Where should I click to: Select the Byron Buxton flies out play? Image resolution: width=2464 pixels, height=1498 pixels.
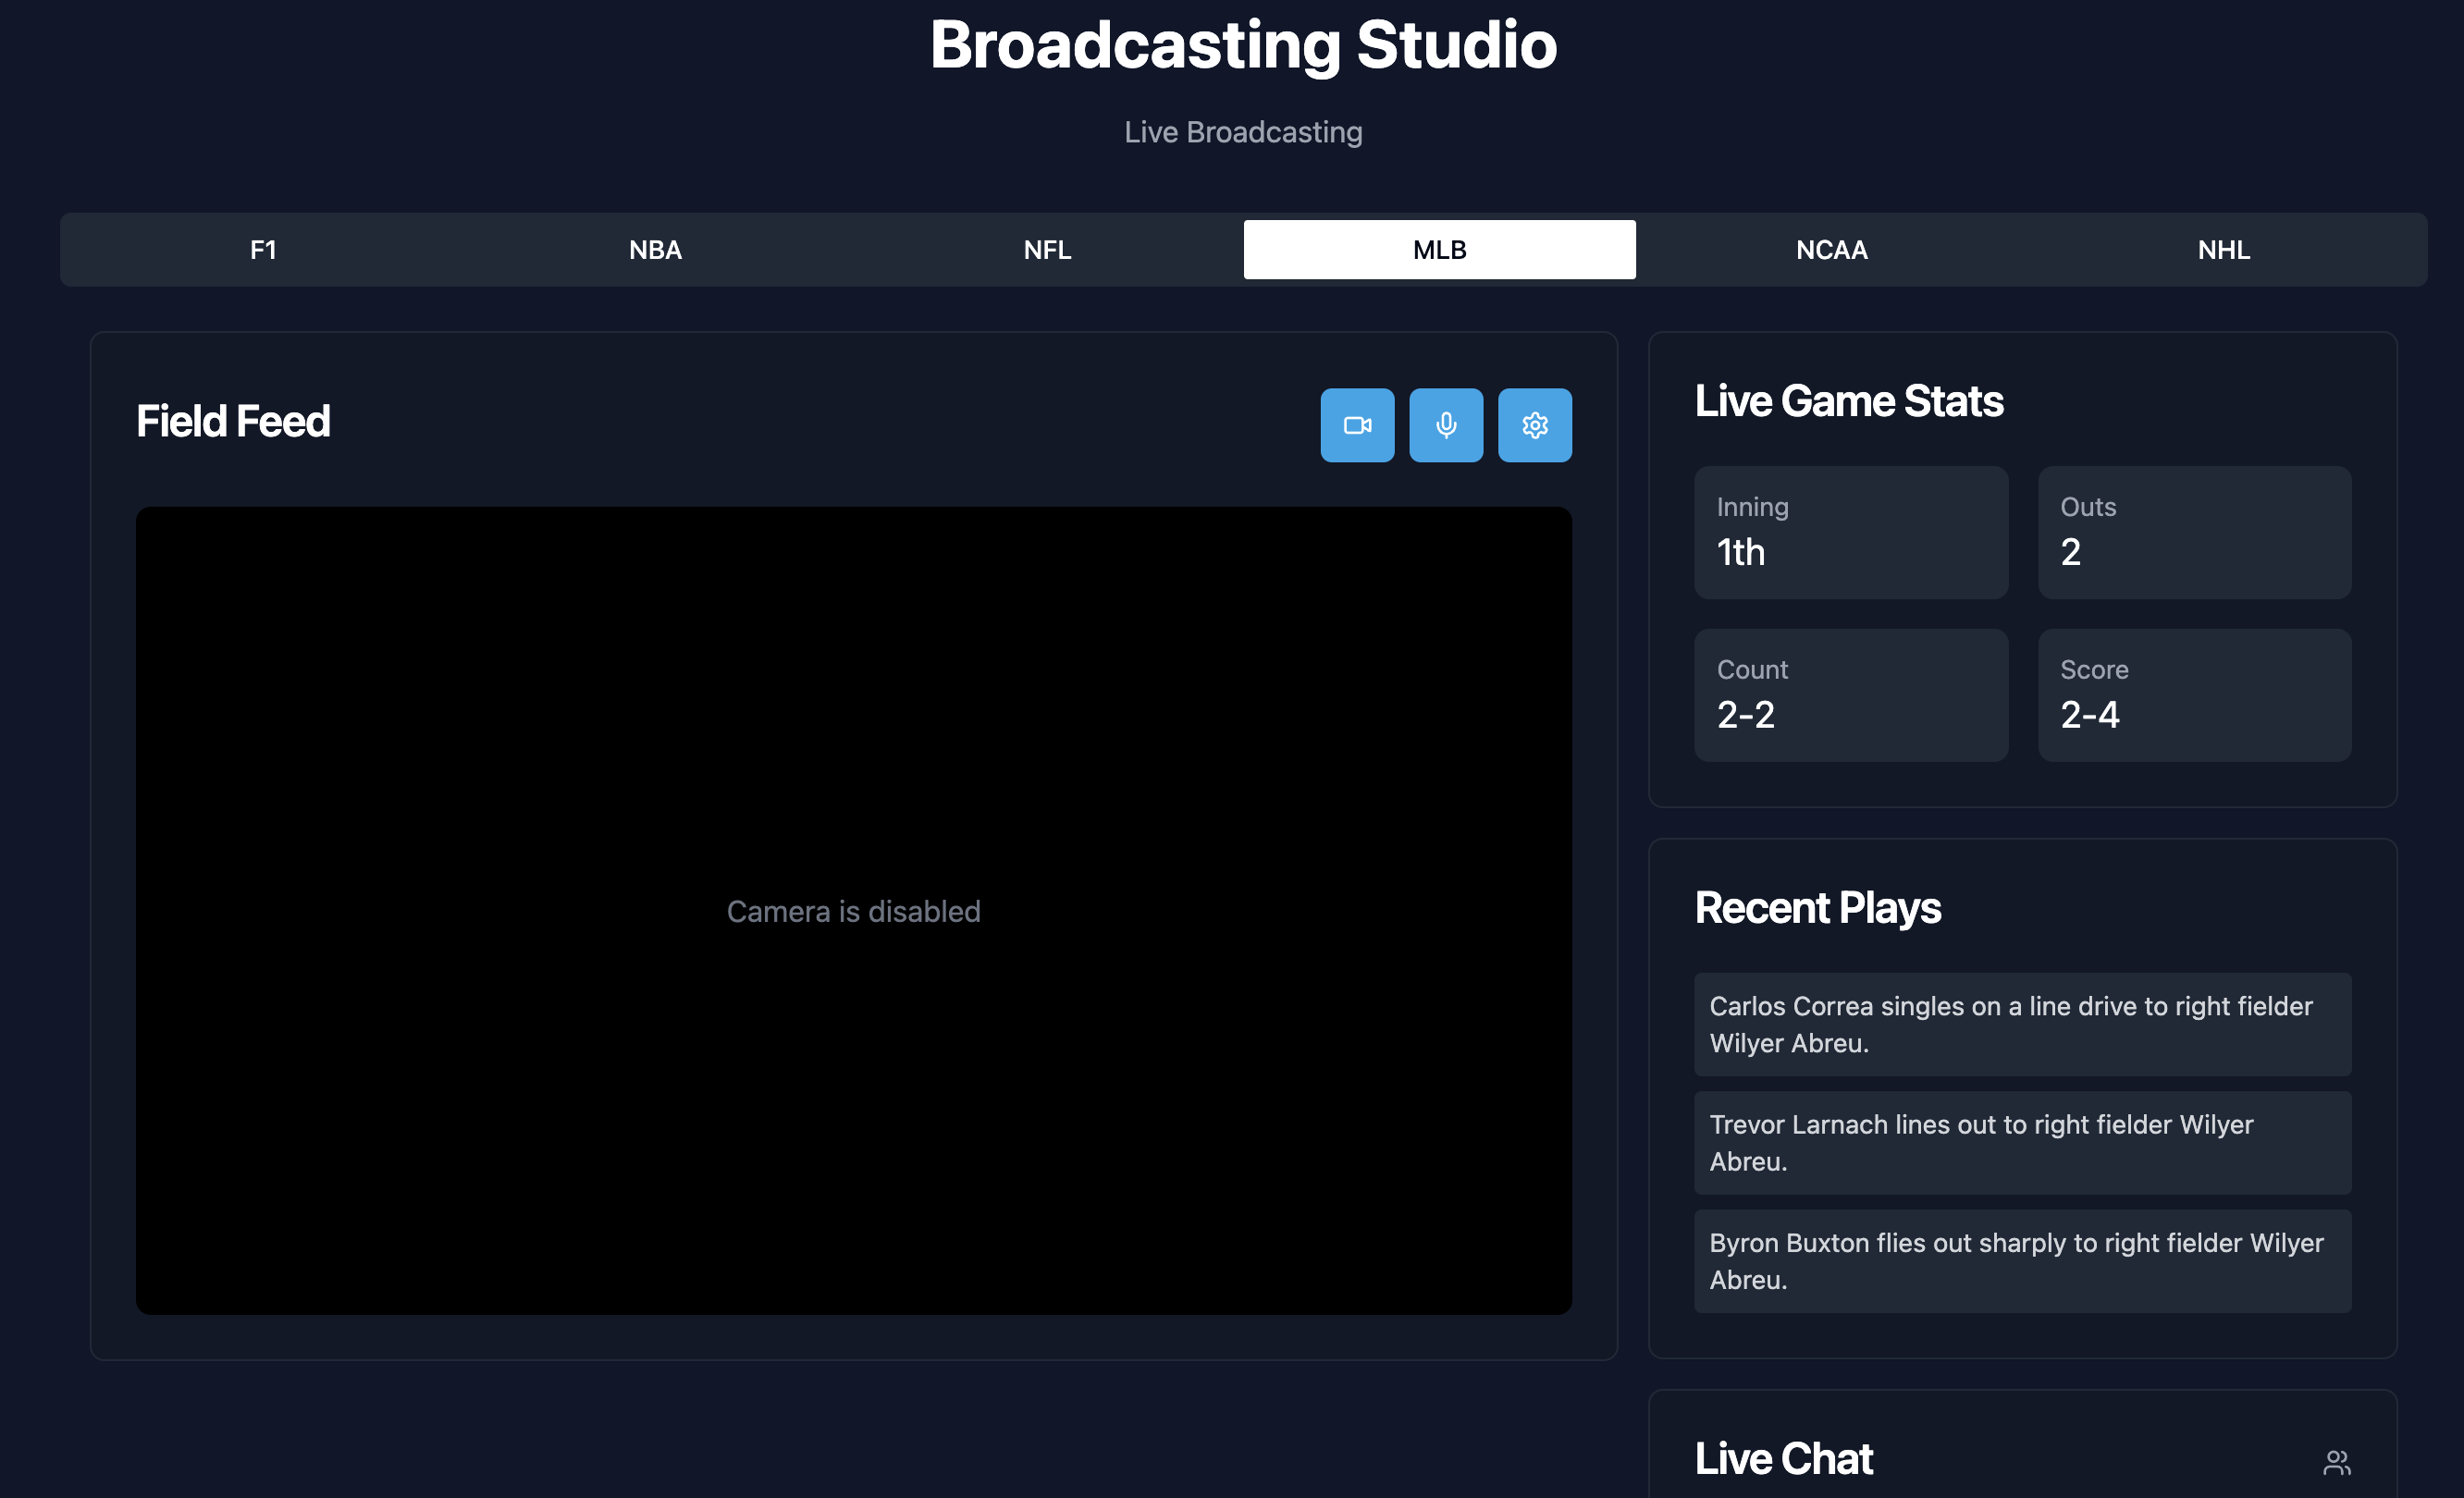[2022, 1261]
